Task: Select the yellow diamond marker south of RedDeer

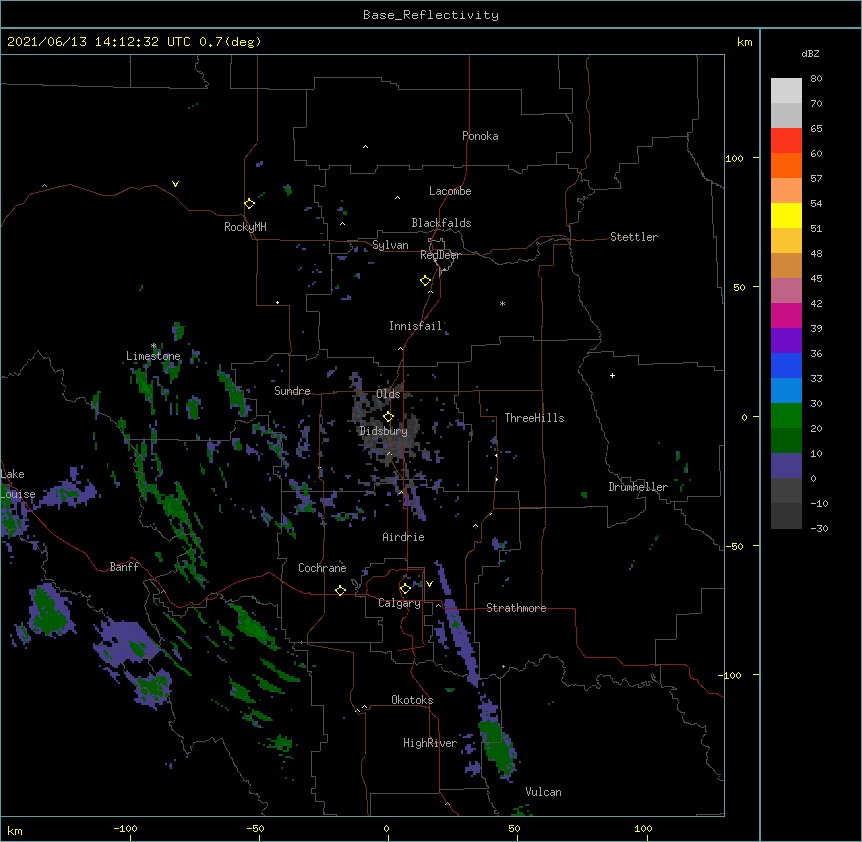Action: [426, 280]
